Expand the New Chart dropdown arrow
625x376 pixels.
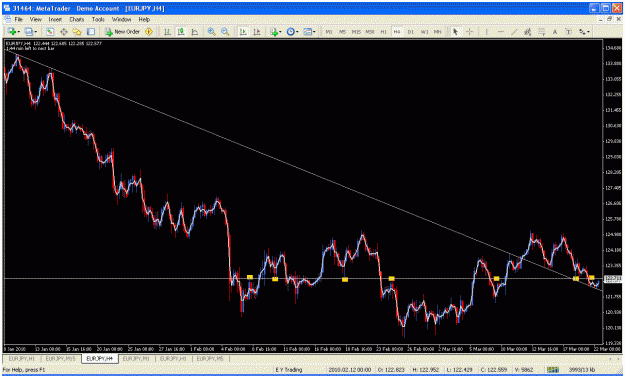(18, 32)
